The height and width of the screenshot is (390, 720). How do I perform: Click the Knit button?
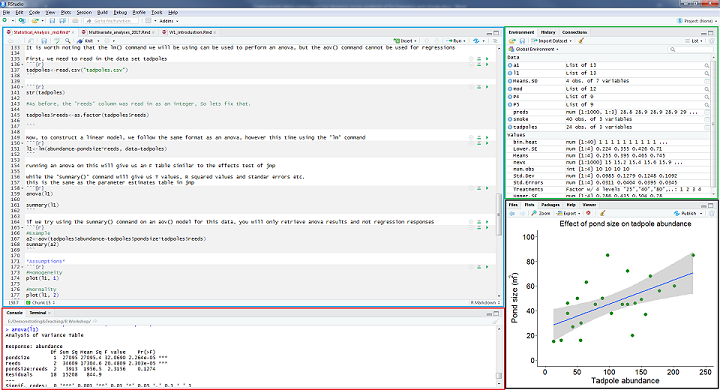pos(85,41)
